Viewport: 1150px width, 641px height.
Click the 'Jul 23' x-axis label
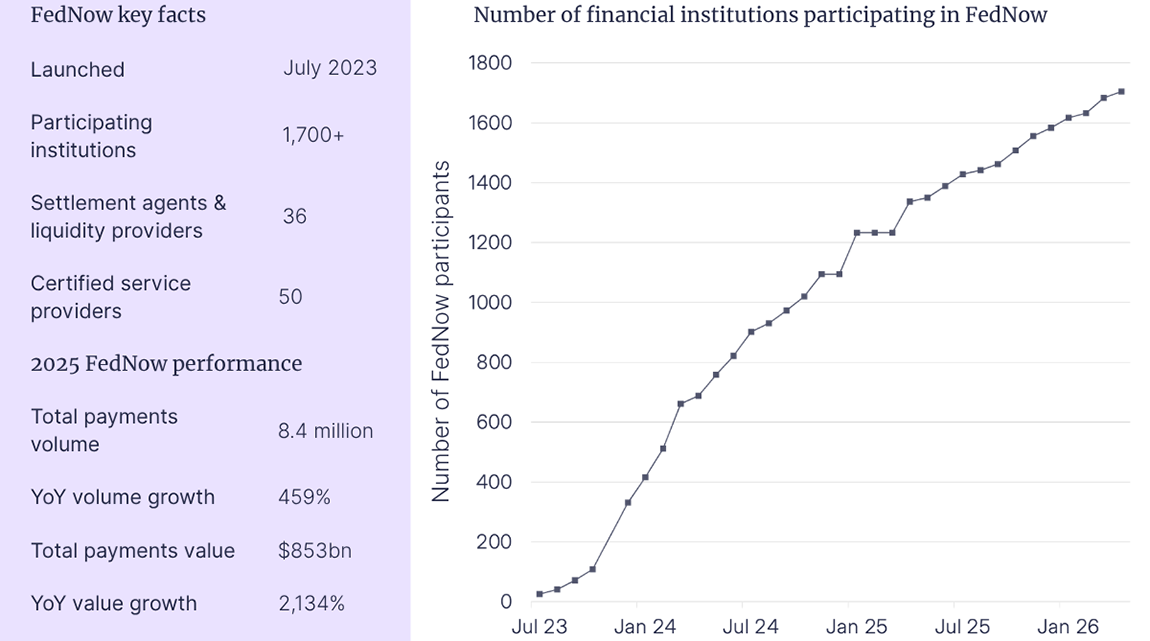[x=539, y=627]
